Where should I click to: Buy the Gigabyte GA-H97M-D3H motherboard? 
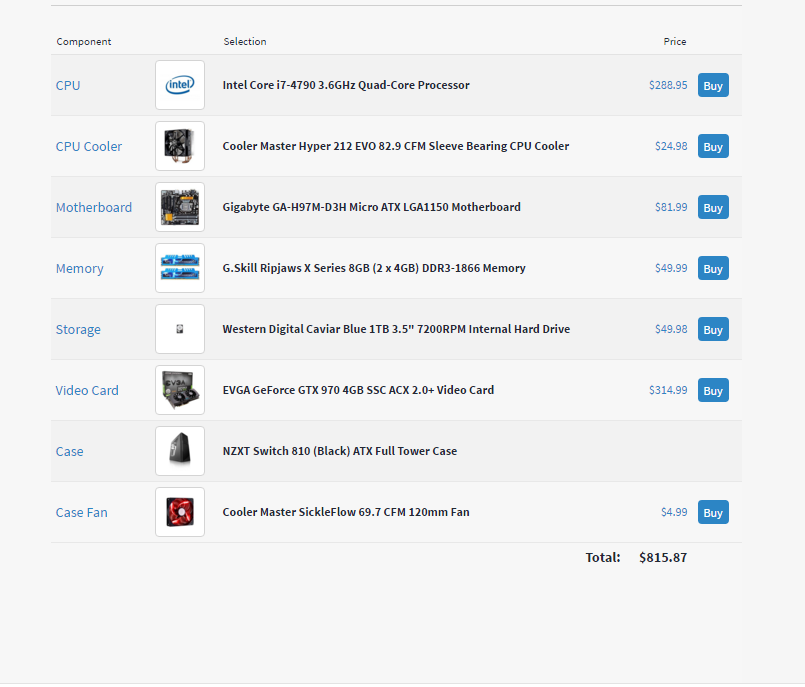[x=713, y=207]
